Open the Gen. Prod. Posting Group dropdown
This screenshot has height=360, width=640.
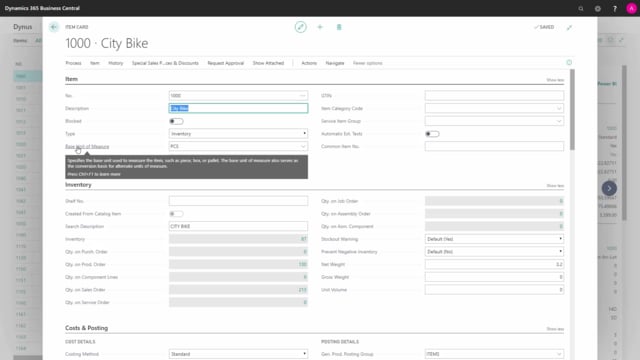tap(559, 354)
